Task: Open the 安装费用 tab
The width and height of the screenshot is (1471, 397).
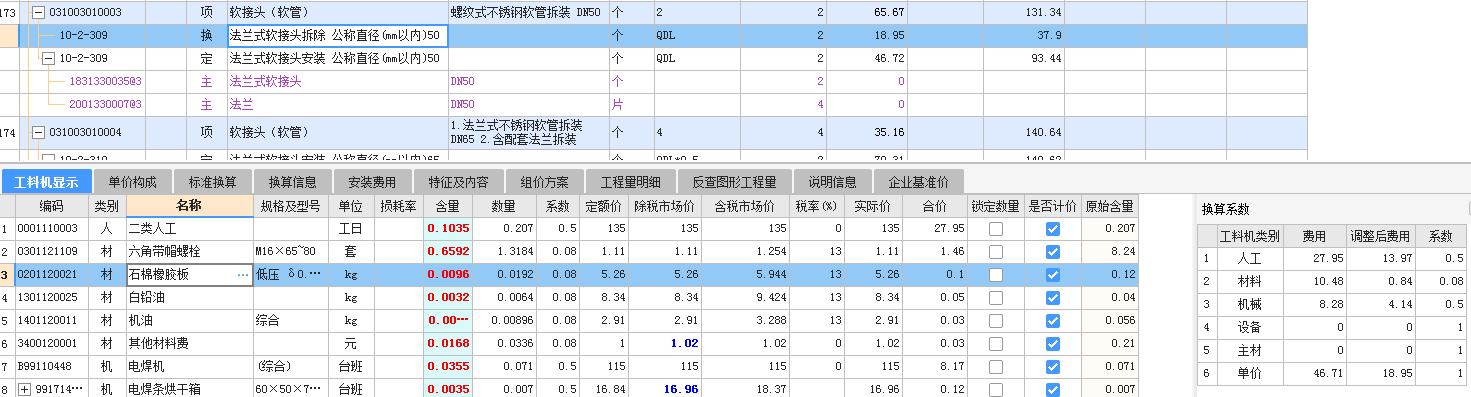Action: tap(372, 182)
